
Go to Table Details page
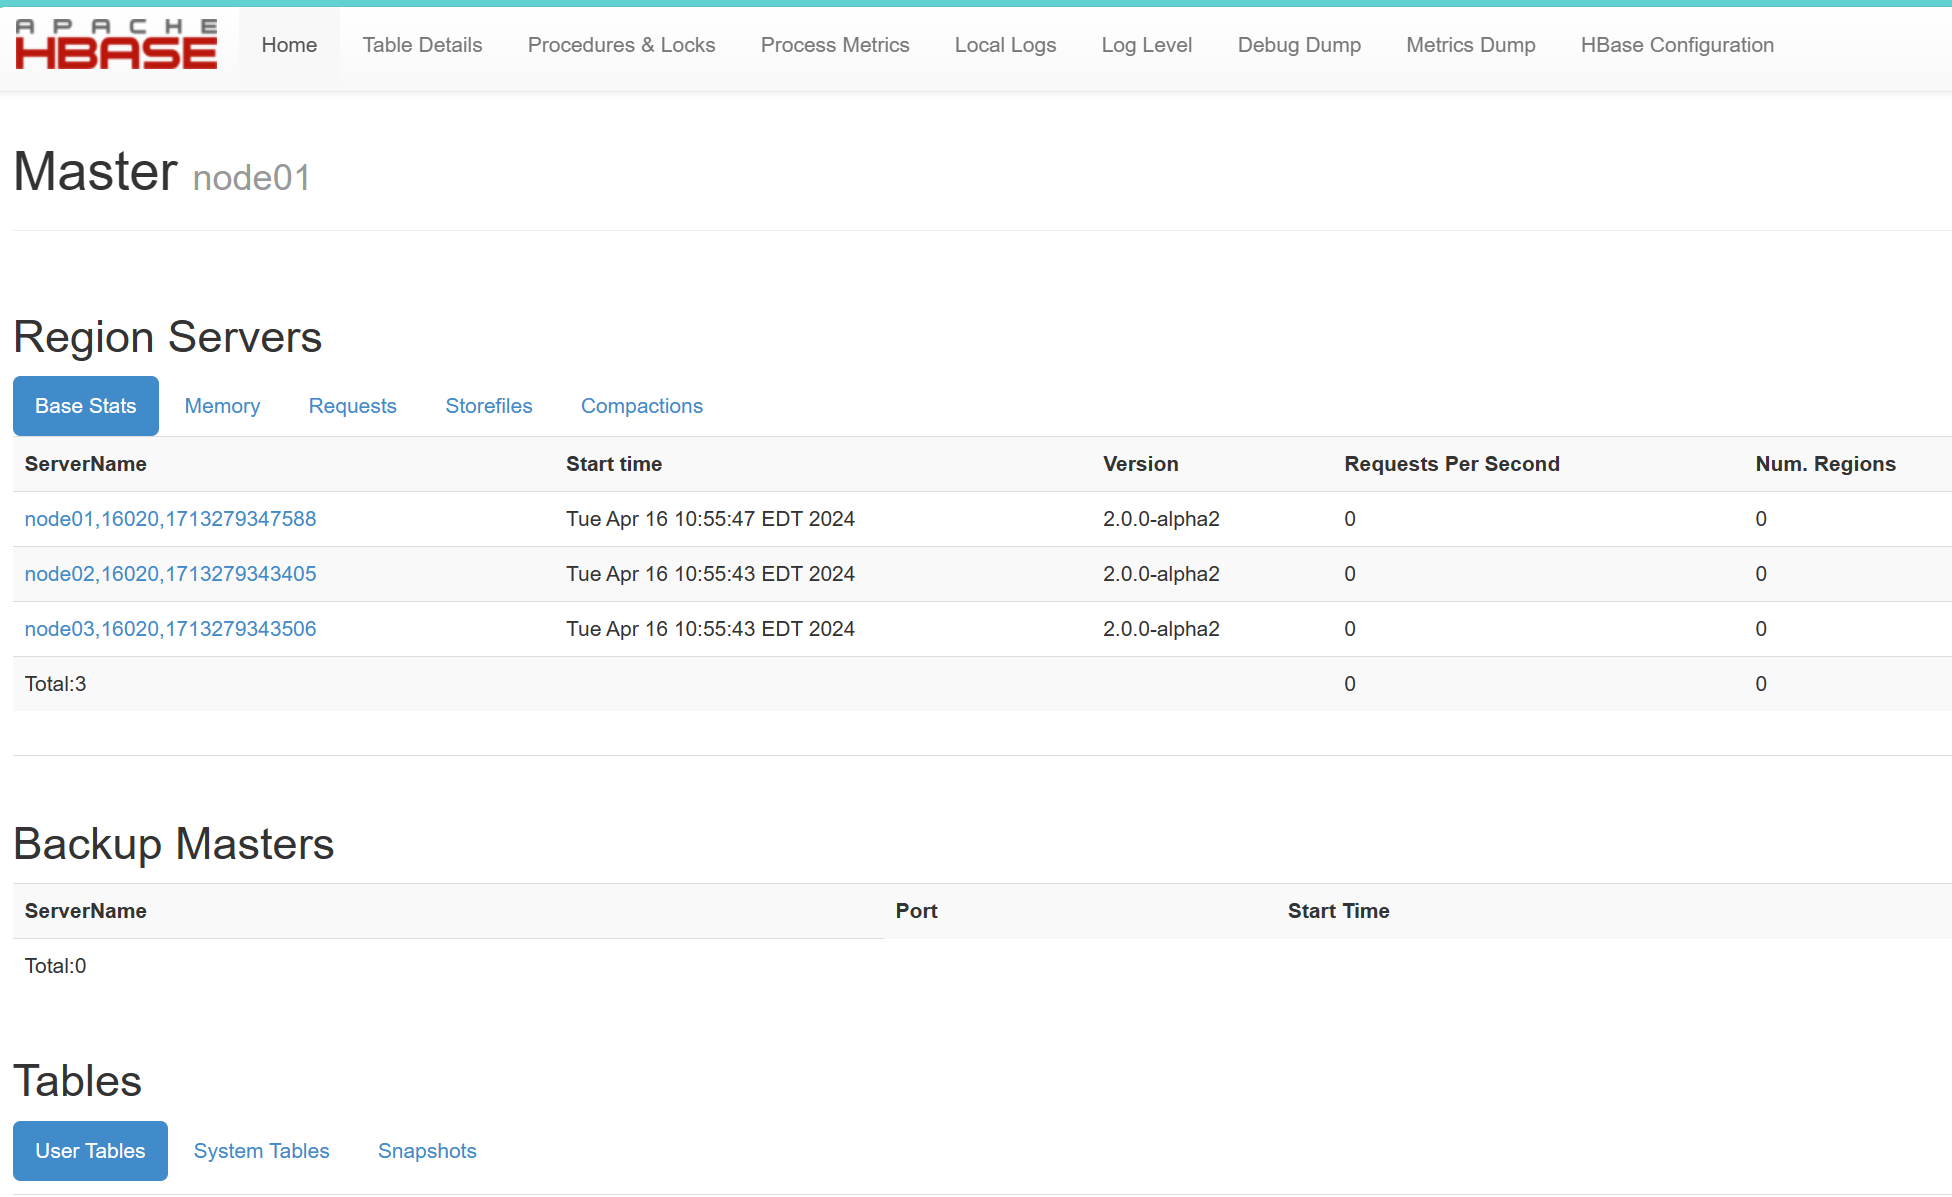(422, 45)
